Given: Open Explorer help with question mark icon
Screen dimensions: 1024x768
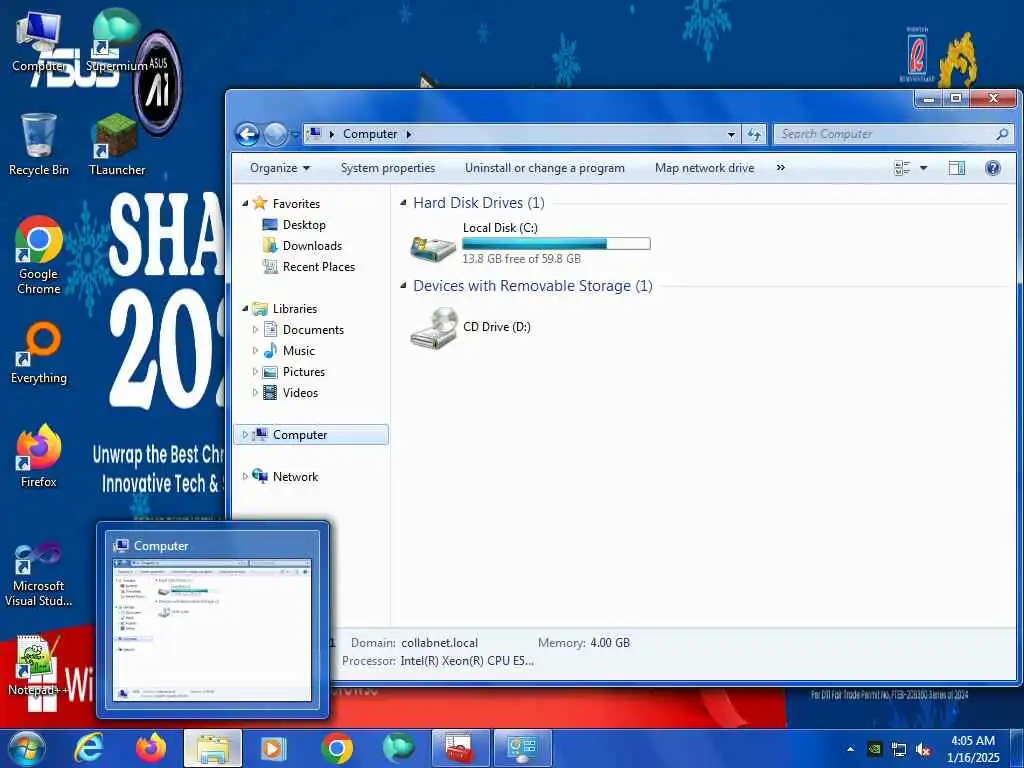Looking at the screenshot, I should [993, 168].
